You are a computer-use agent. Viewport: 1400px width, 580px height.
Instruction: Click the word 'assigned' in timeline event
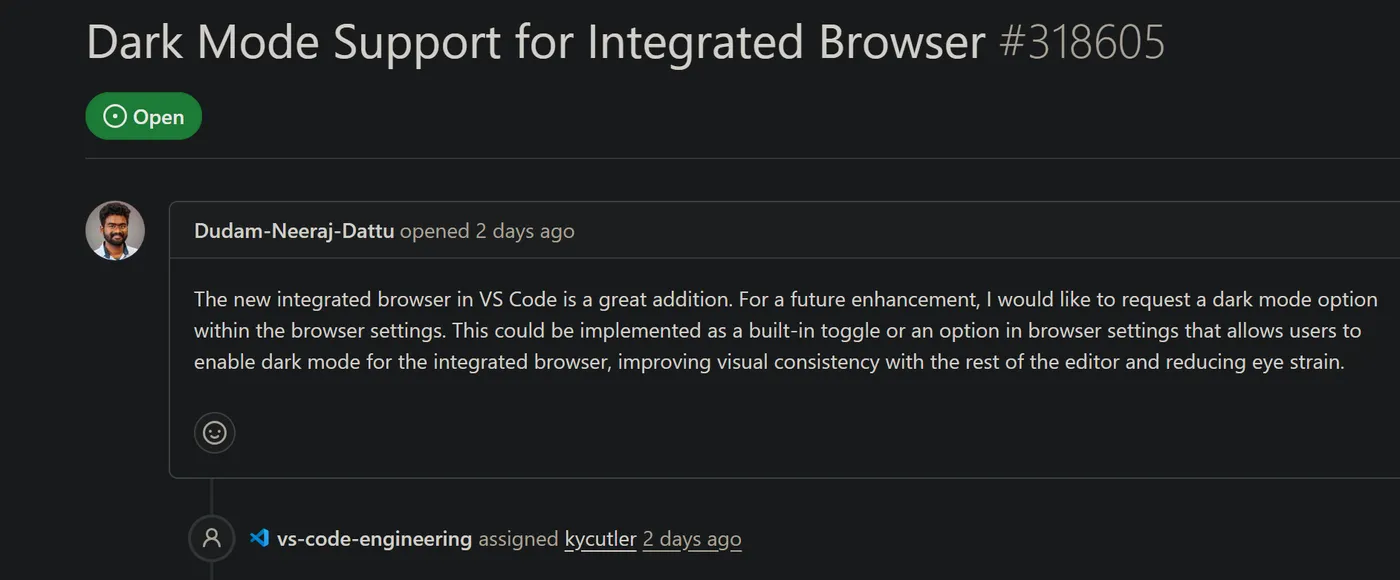518,539
